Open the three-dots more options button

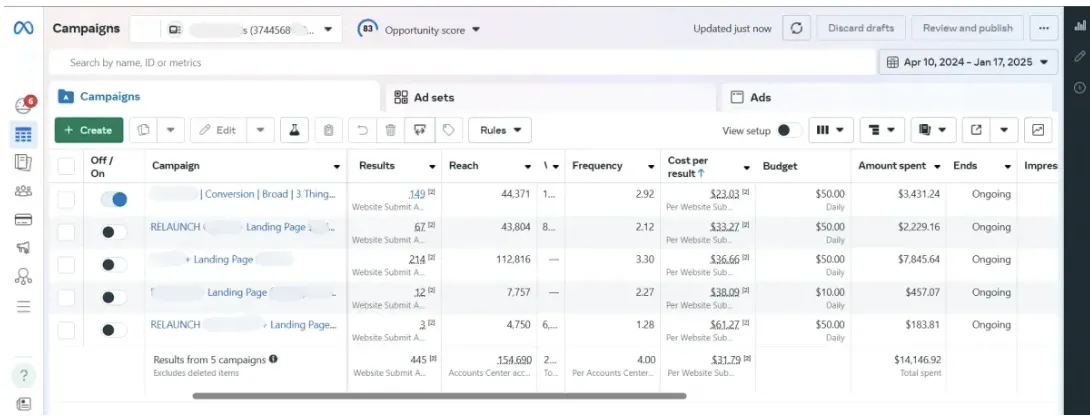pos(1043,29)
